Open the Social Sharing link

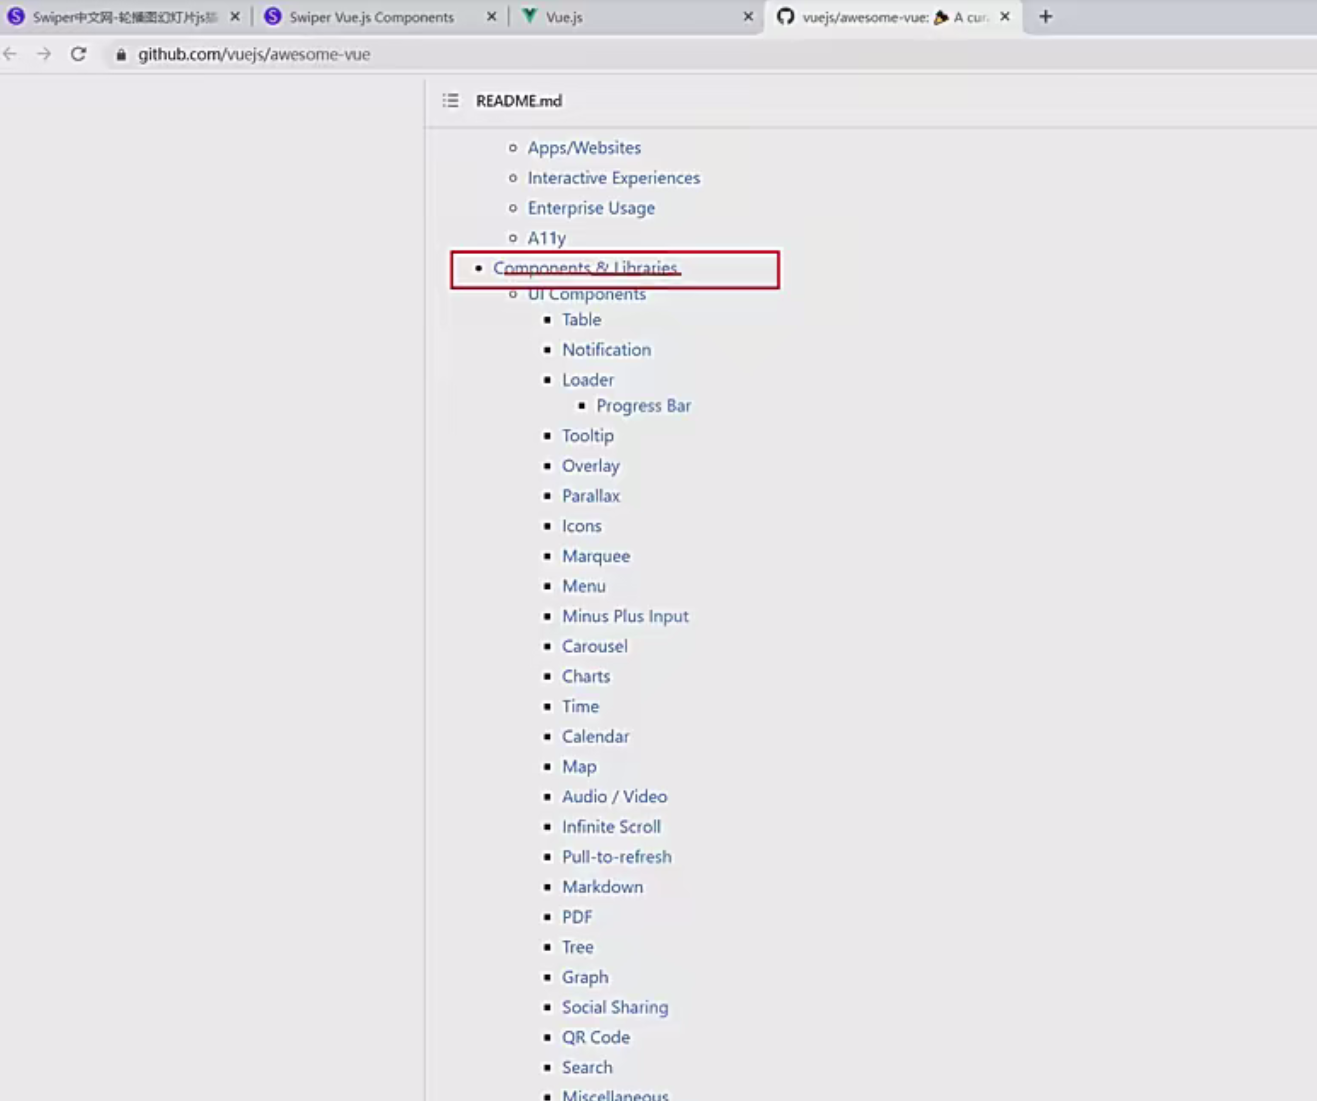point(615,1006)
